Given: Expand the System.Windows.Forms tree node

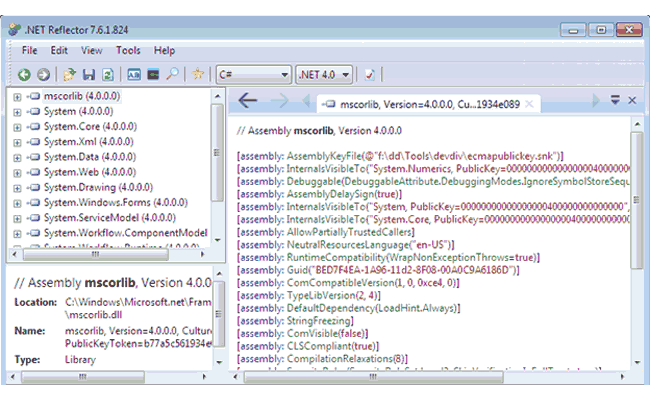Looking at the screenshot, I should (x=17, y=203).
